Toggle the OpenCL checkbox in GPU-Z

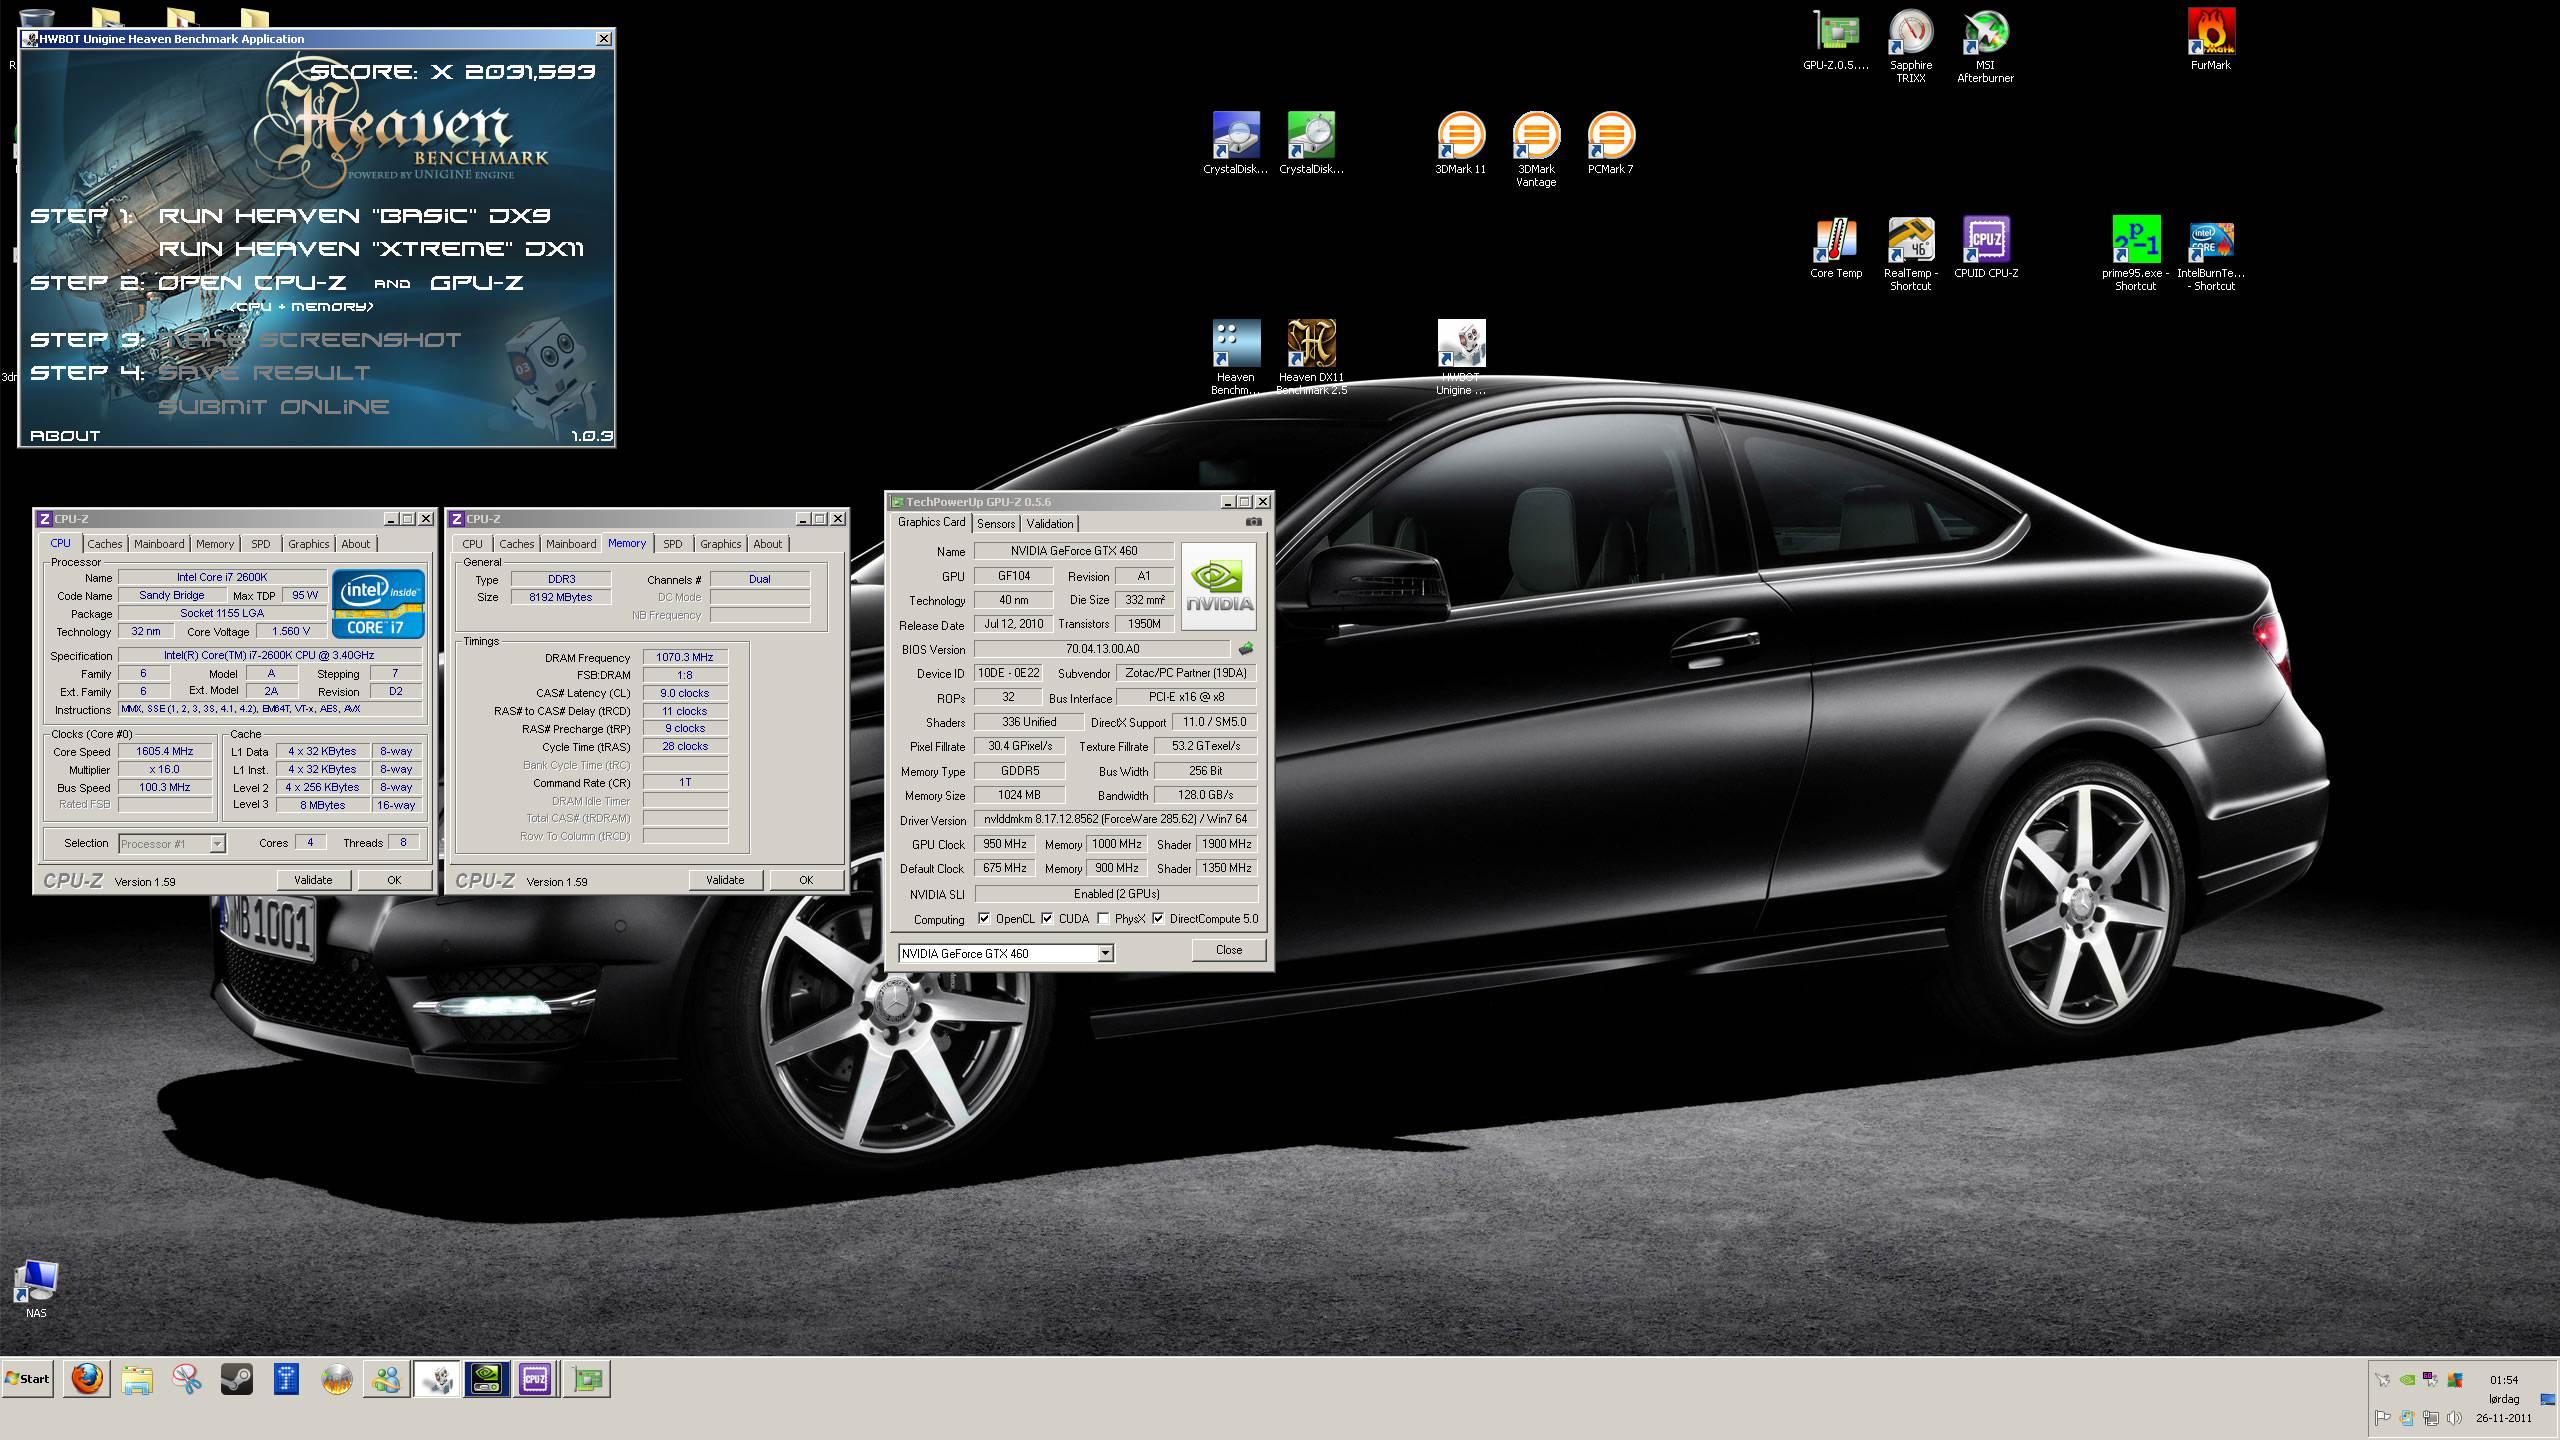tap(984, 919)
